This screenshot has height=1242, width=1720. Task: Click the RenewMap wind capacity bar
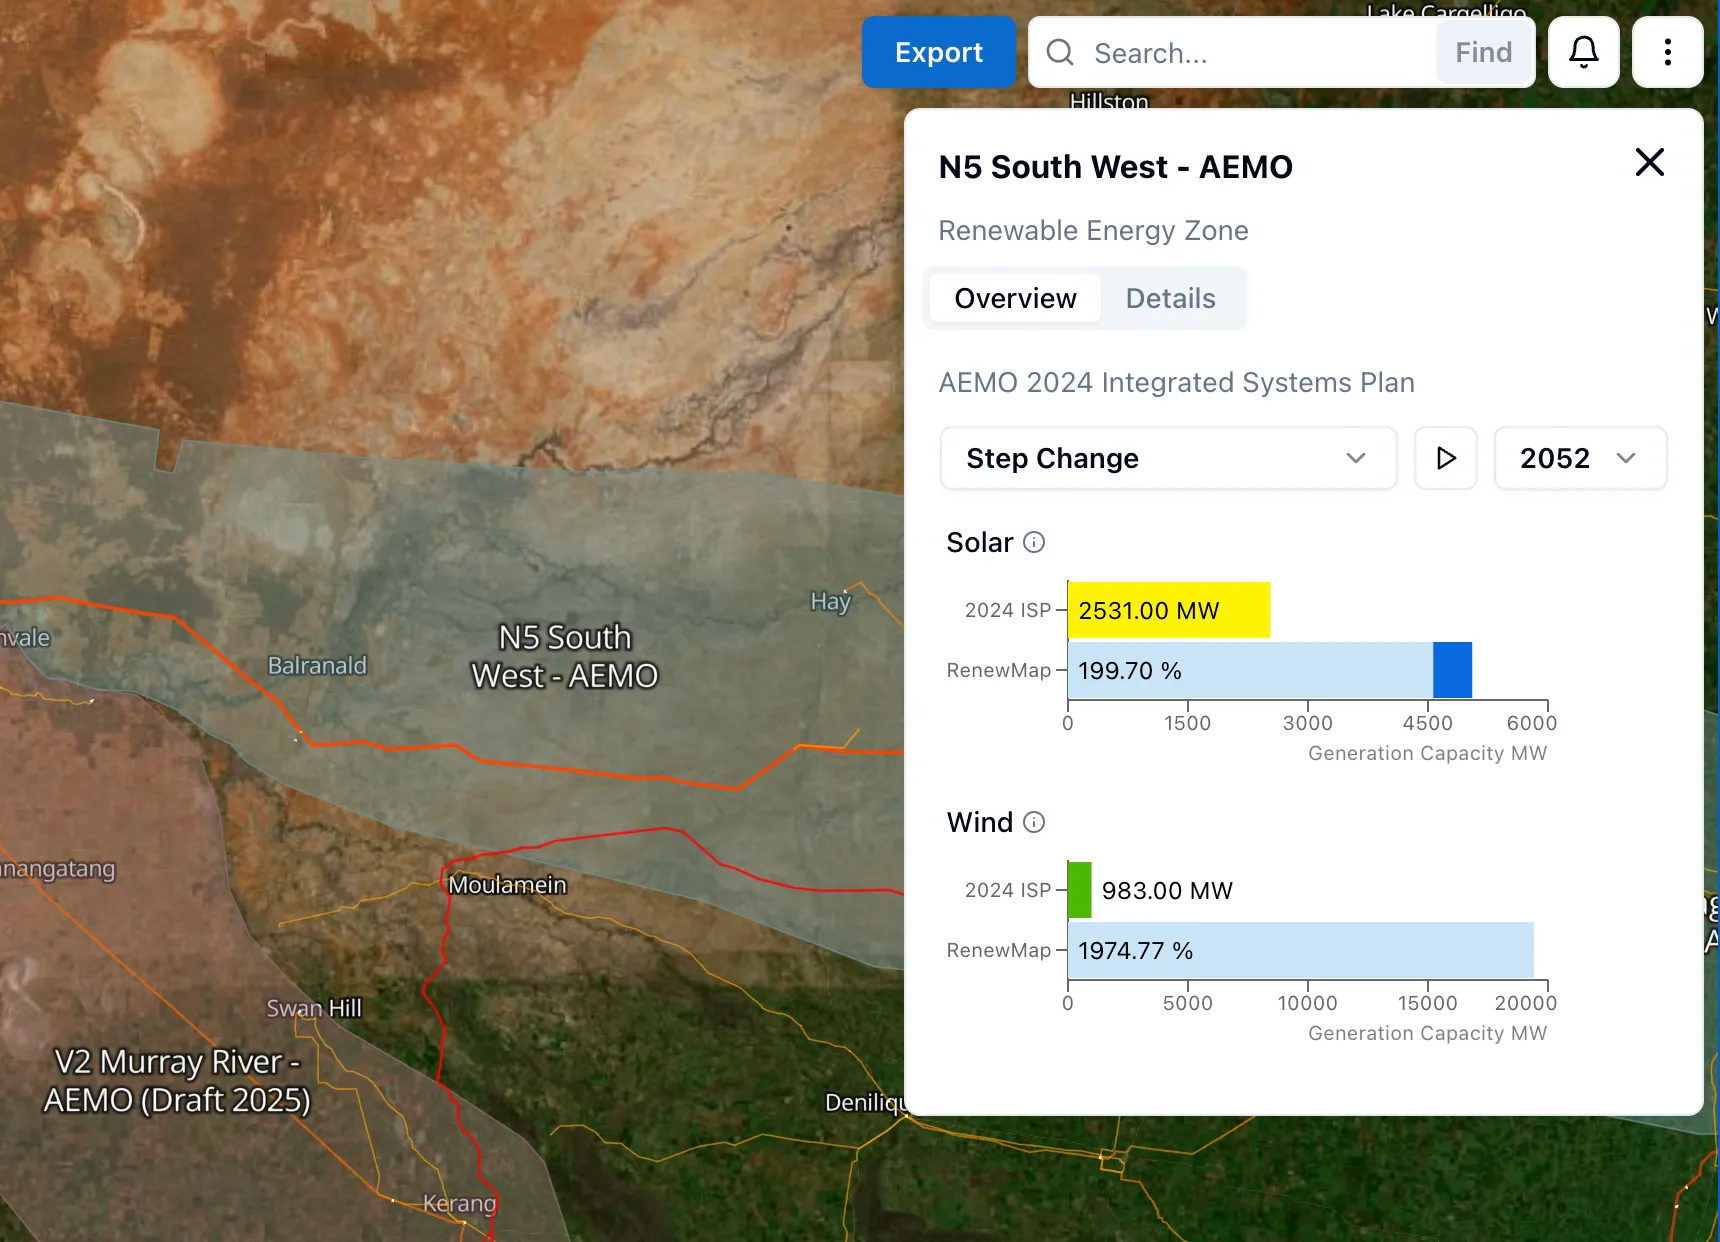point(1298,950)
